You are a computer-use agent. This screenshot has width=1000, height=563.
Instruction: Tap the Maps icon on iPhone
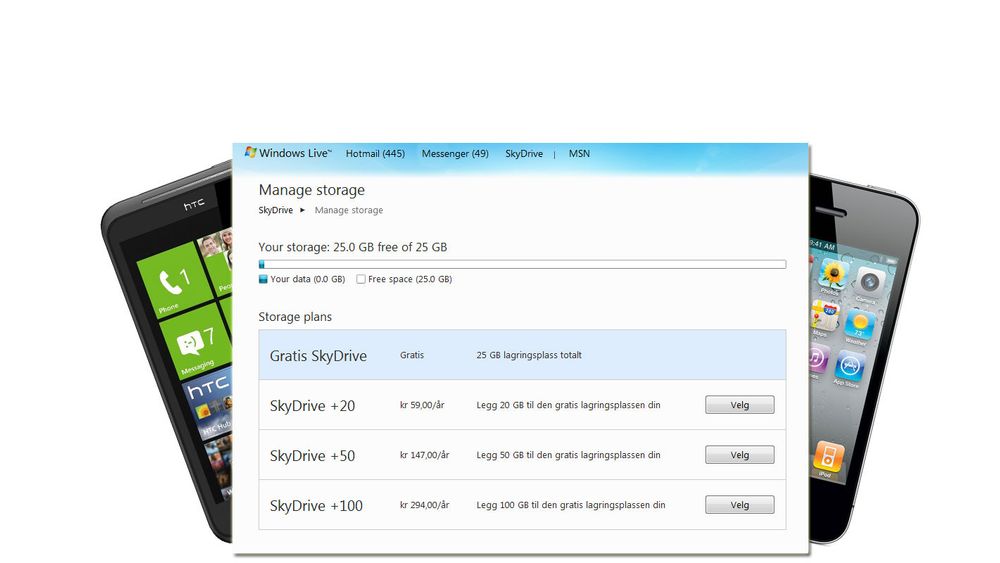825,315
